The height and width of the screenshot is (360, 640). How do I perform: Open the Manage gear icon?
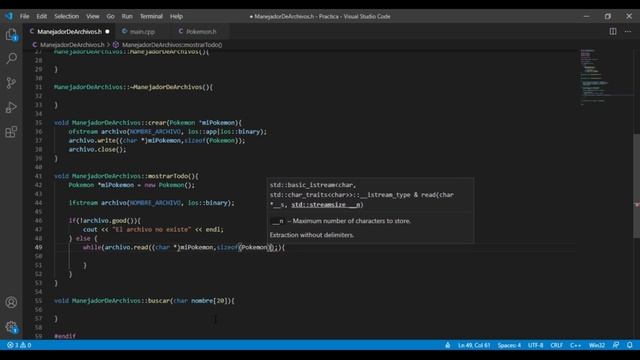pyautogui.click(x=11, y=327)
